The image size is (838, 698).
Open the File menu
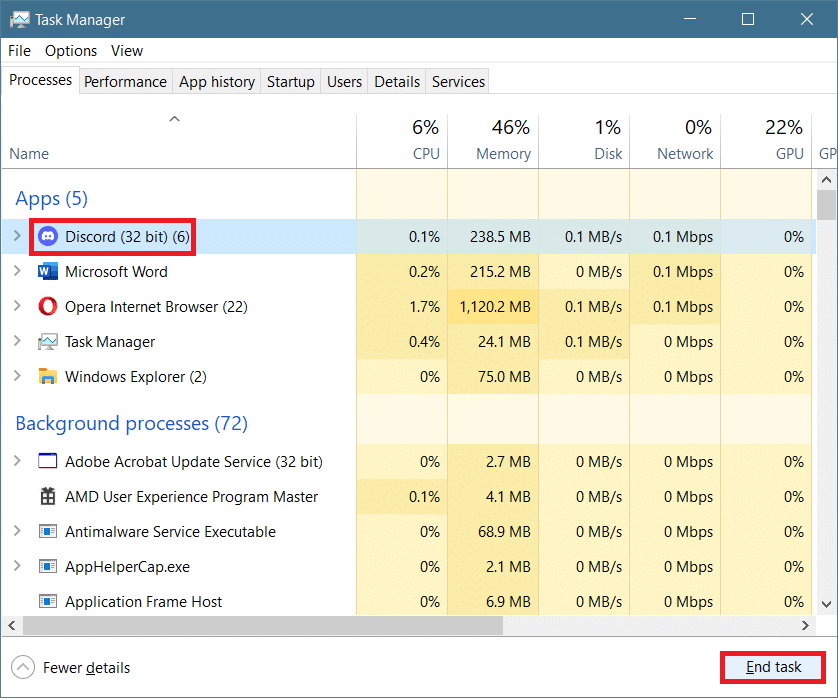click(x=19, y=51)
